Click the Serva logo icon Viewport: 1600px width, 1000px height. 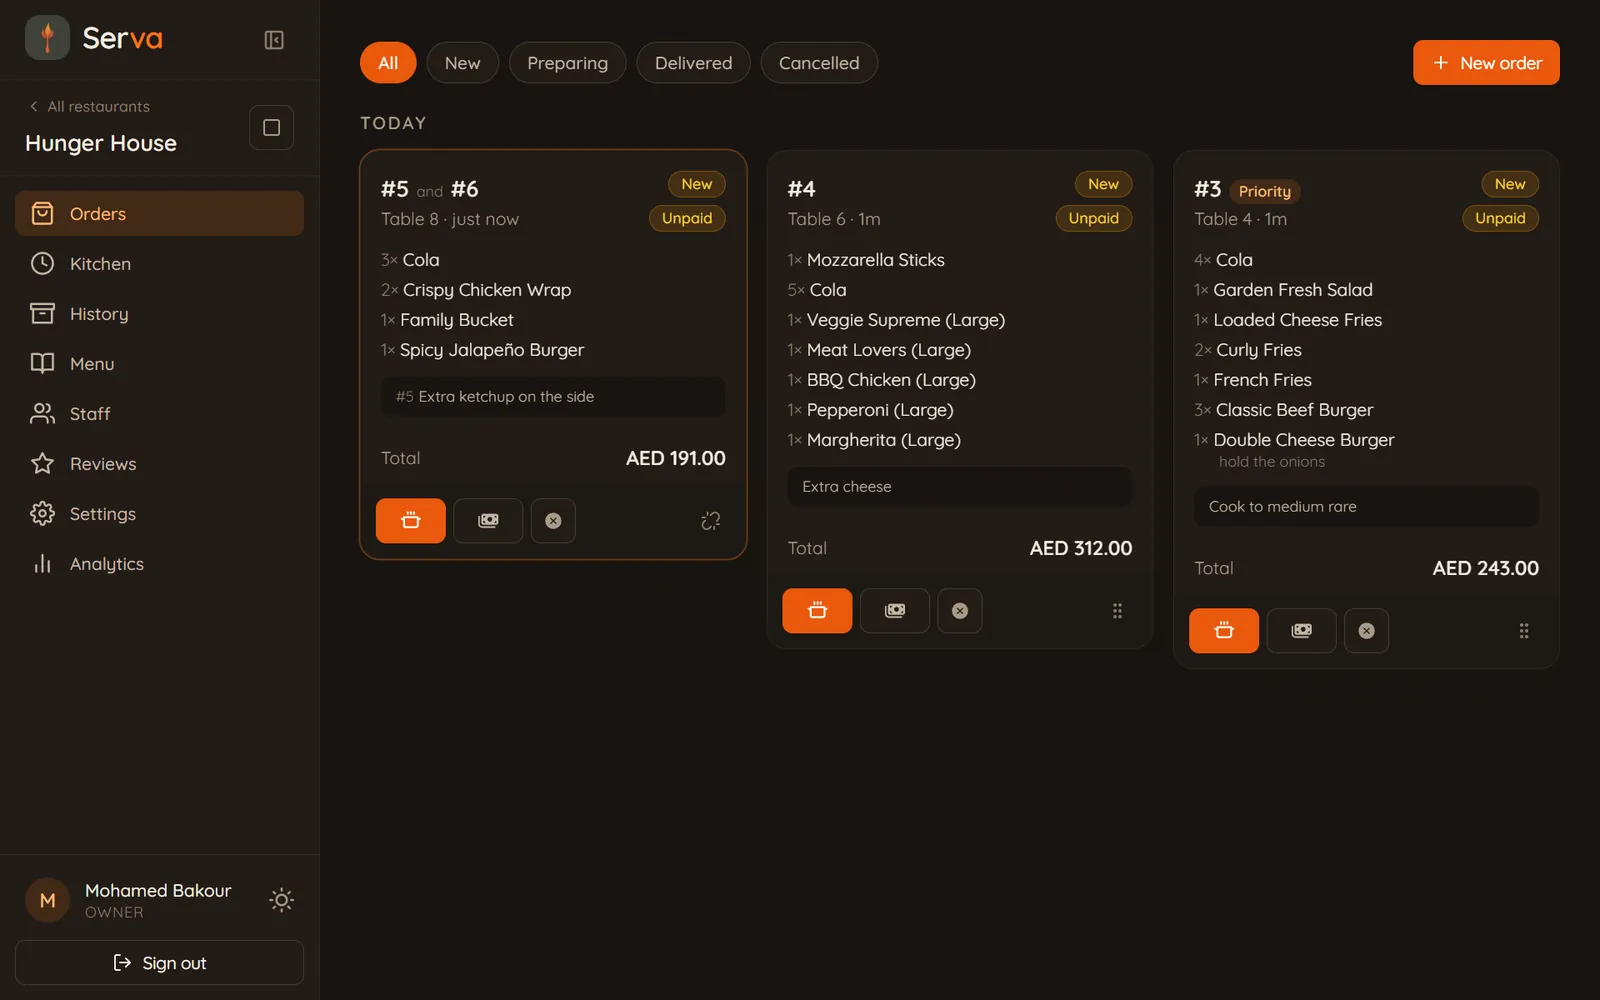click(47, 38)
